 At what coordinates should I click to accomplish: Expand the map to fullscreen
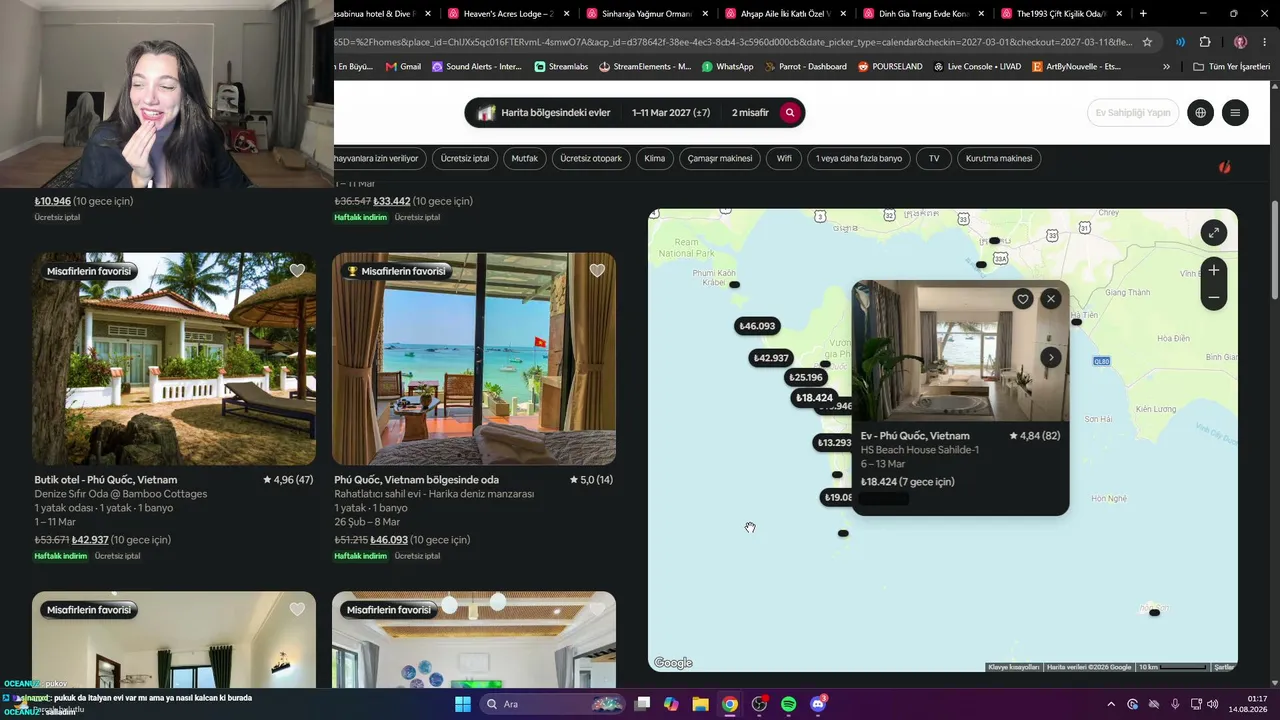point(1213,233)
